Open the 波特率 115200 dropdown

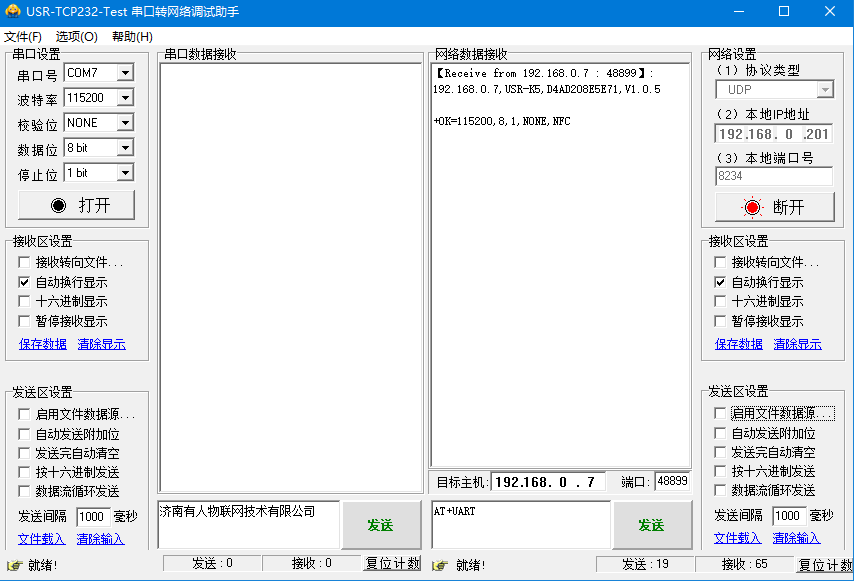coord(125,98)
